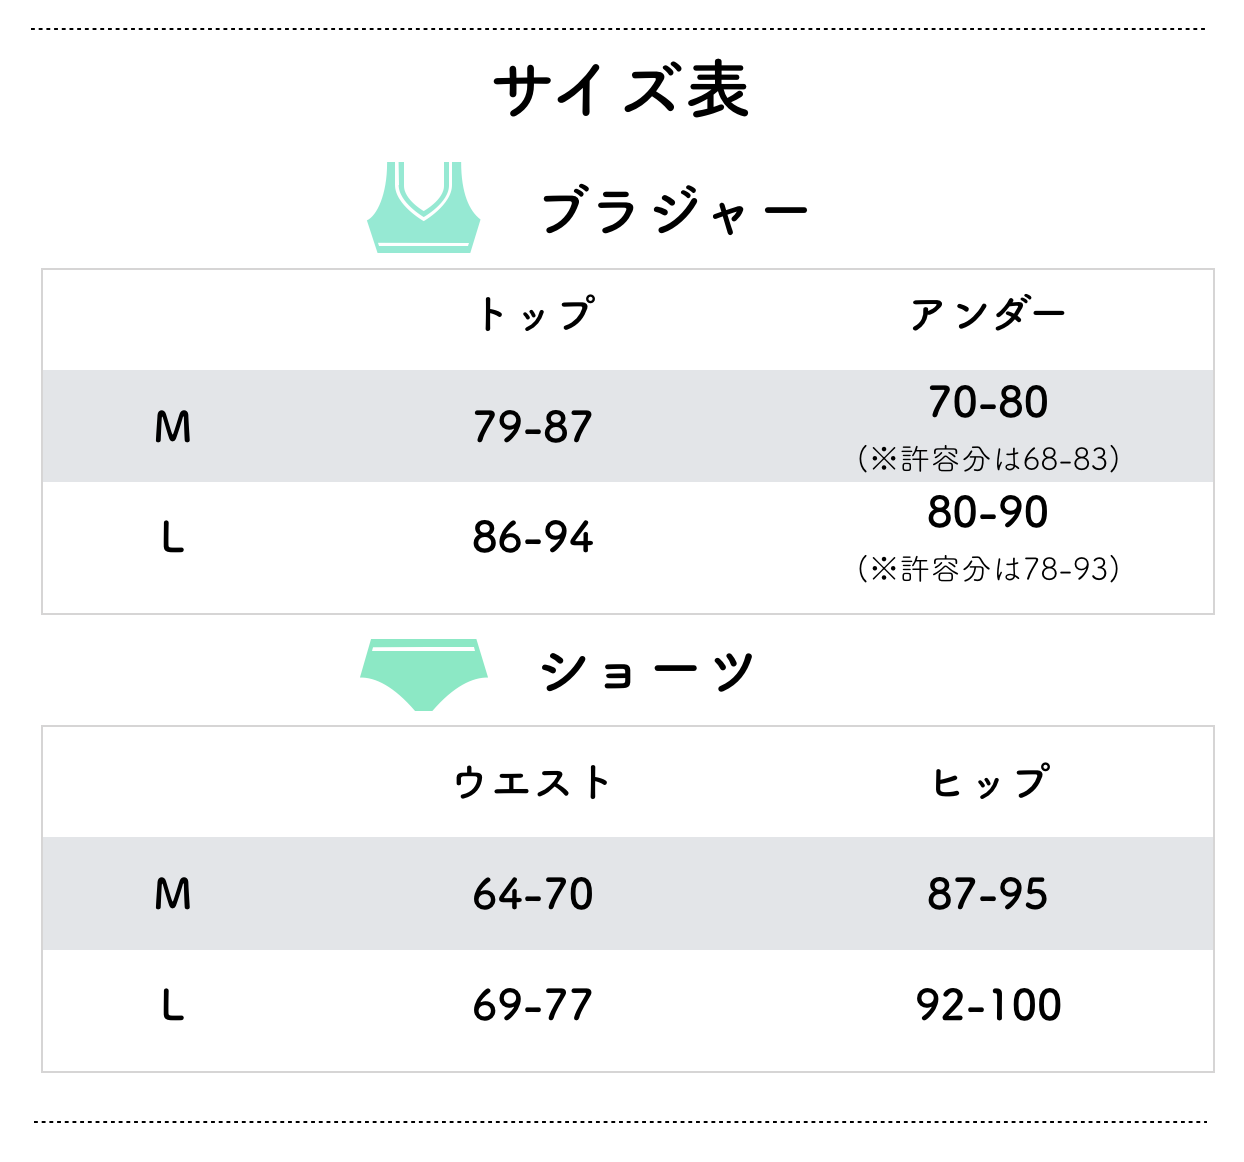Select the ショーツ section heading
The height and width of the screenshot is (1162, 1244).
tap(646, 670)
